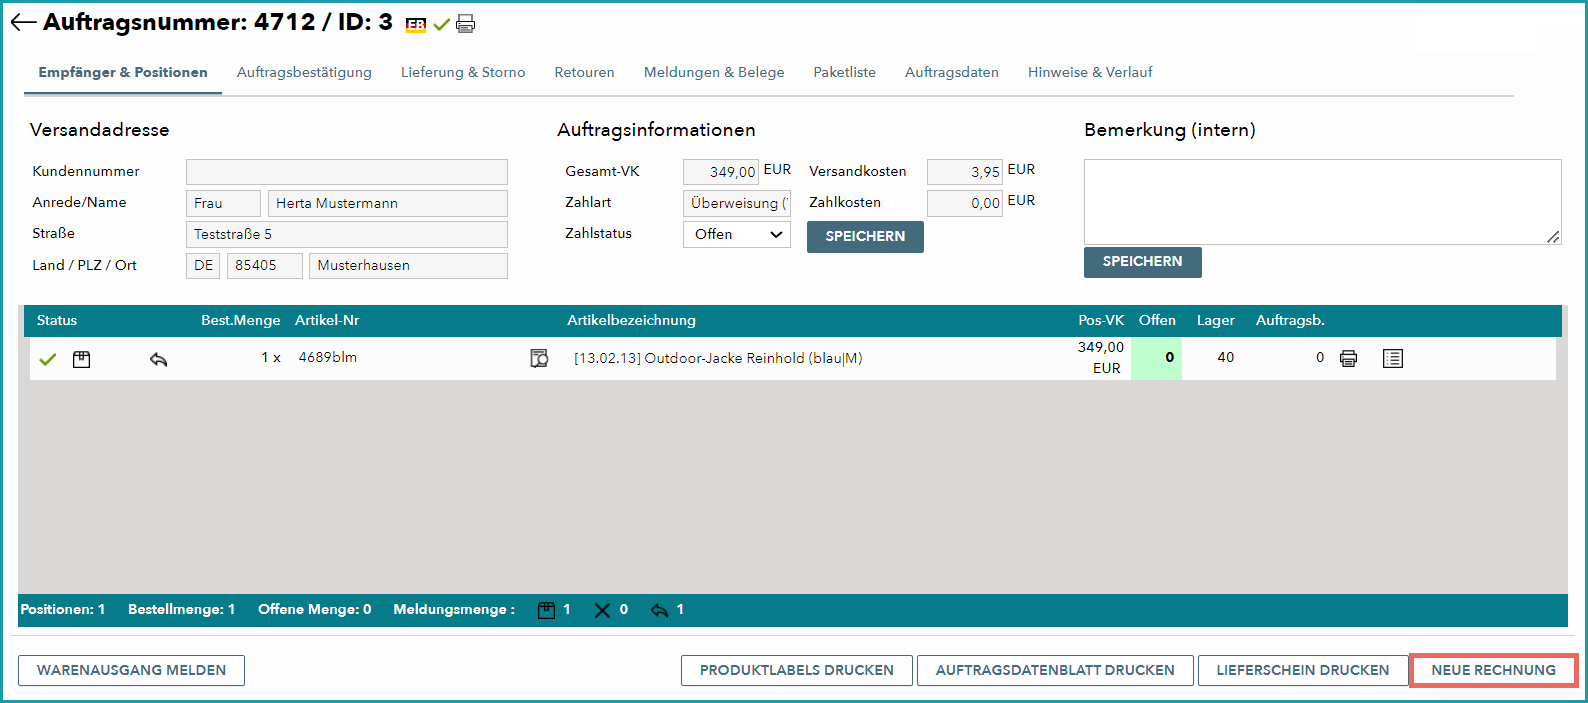Click NEUE RECHNUNG button
This screenshot has width=1588, height=703.
[1493, 670]
